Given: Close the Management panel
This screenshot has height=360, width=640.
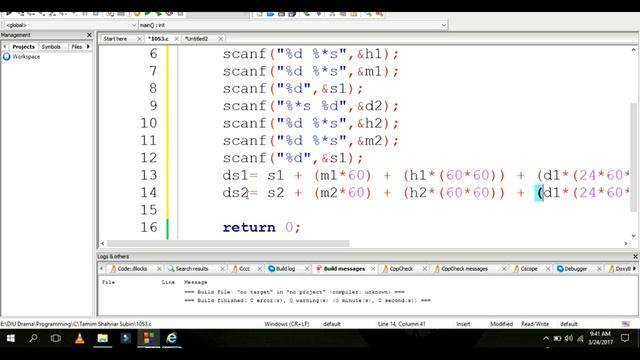Looking at the screenshot, I should pyautogui.click(x=89, y=35).
